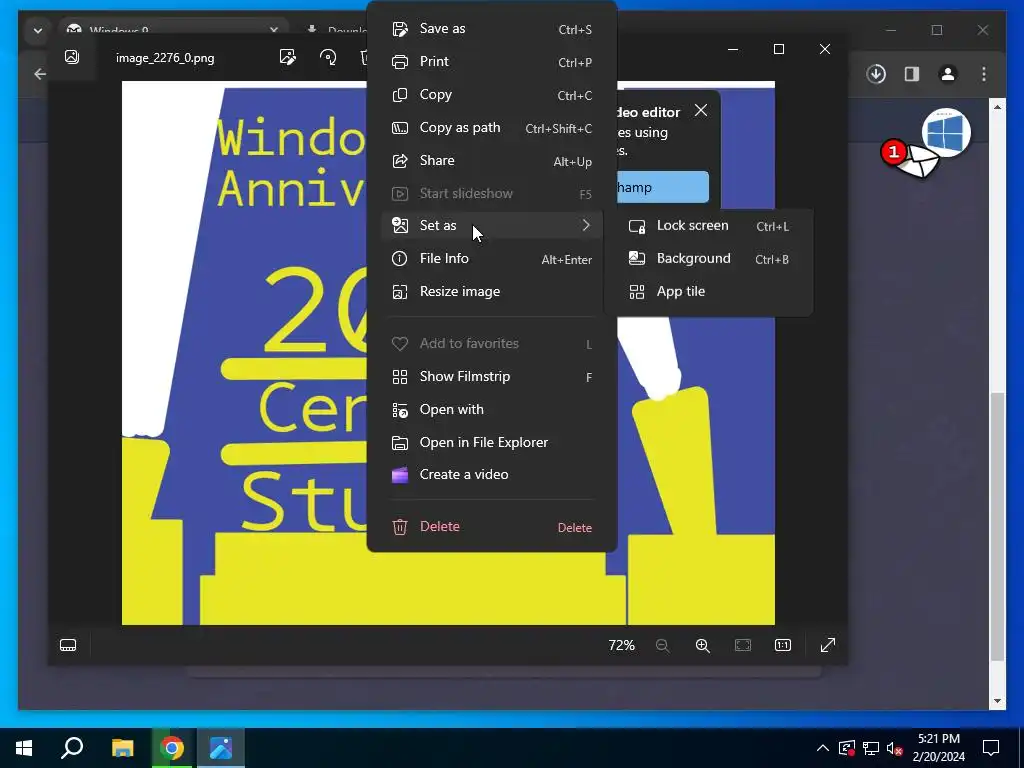Choose Save as from context menu
Screen dimensions: 1024x768
click(492, 29)
